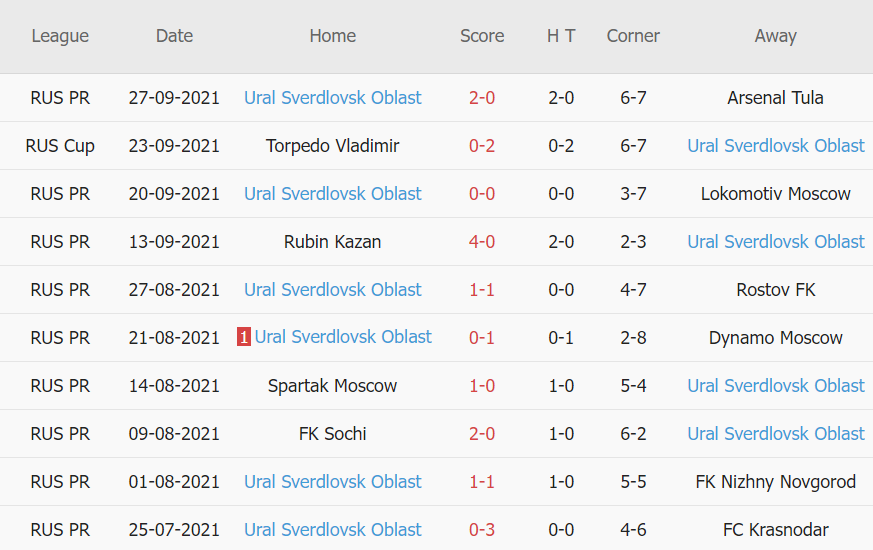Click the Date column header
Screen dimensions: 873x550
(x=174, y=36)
